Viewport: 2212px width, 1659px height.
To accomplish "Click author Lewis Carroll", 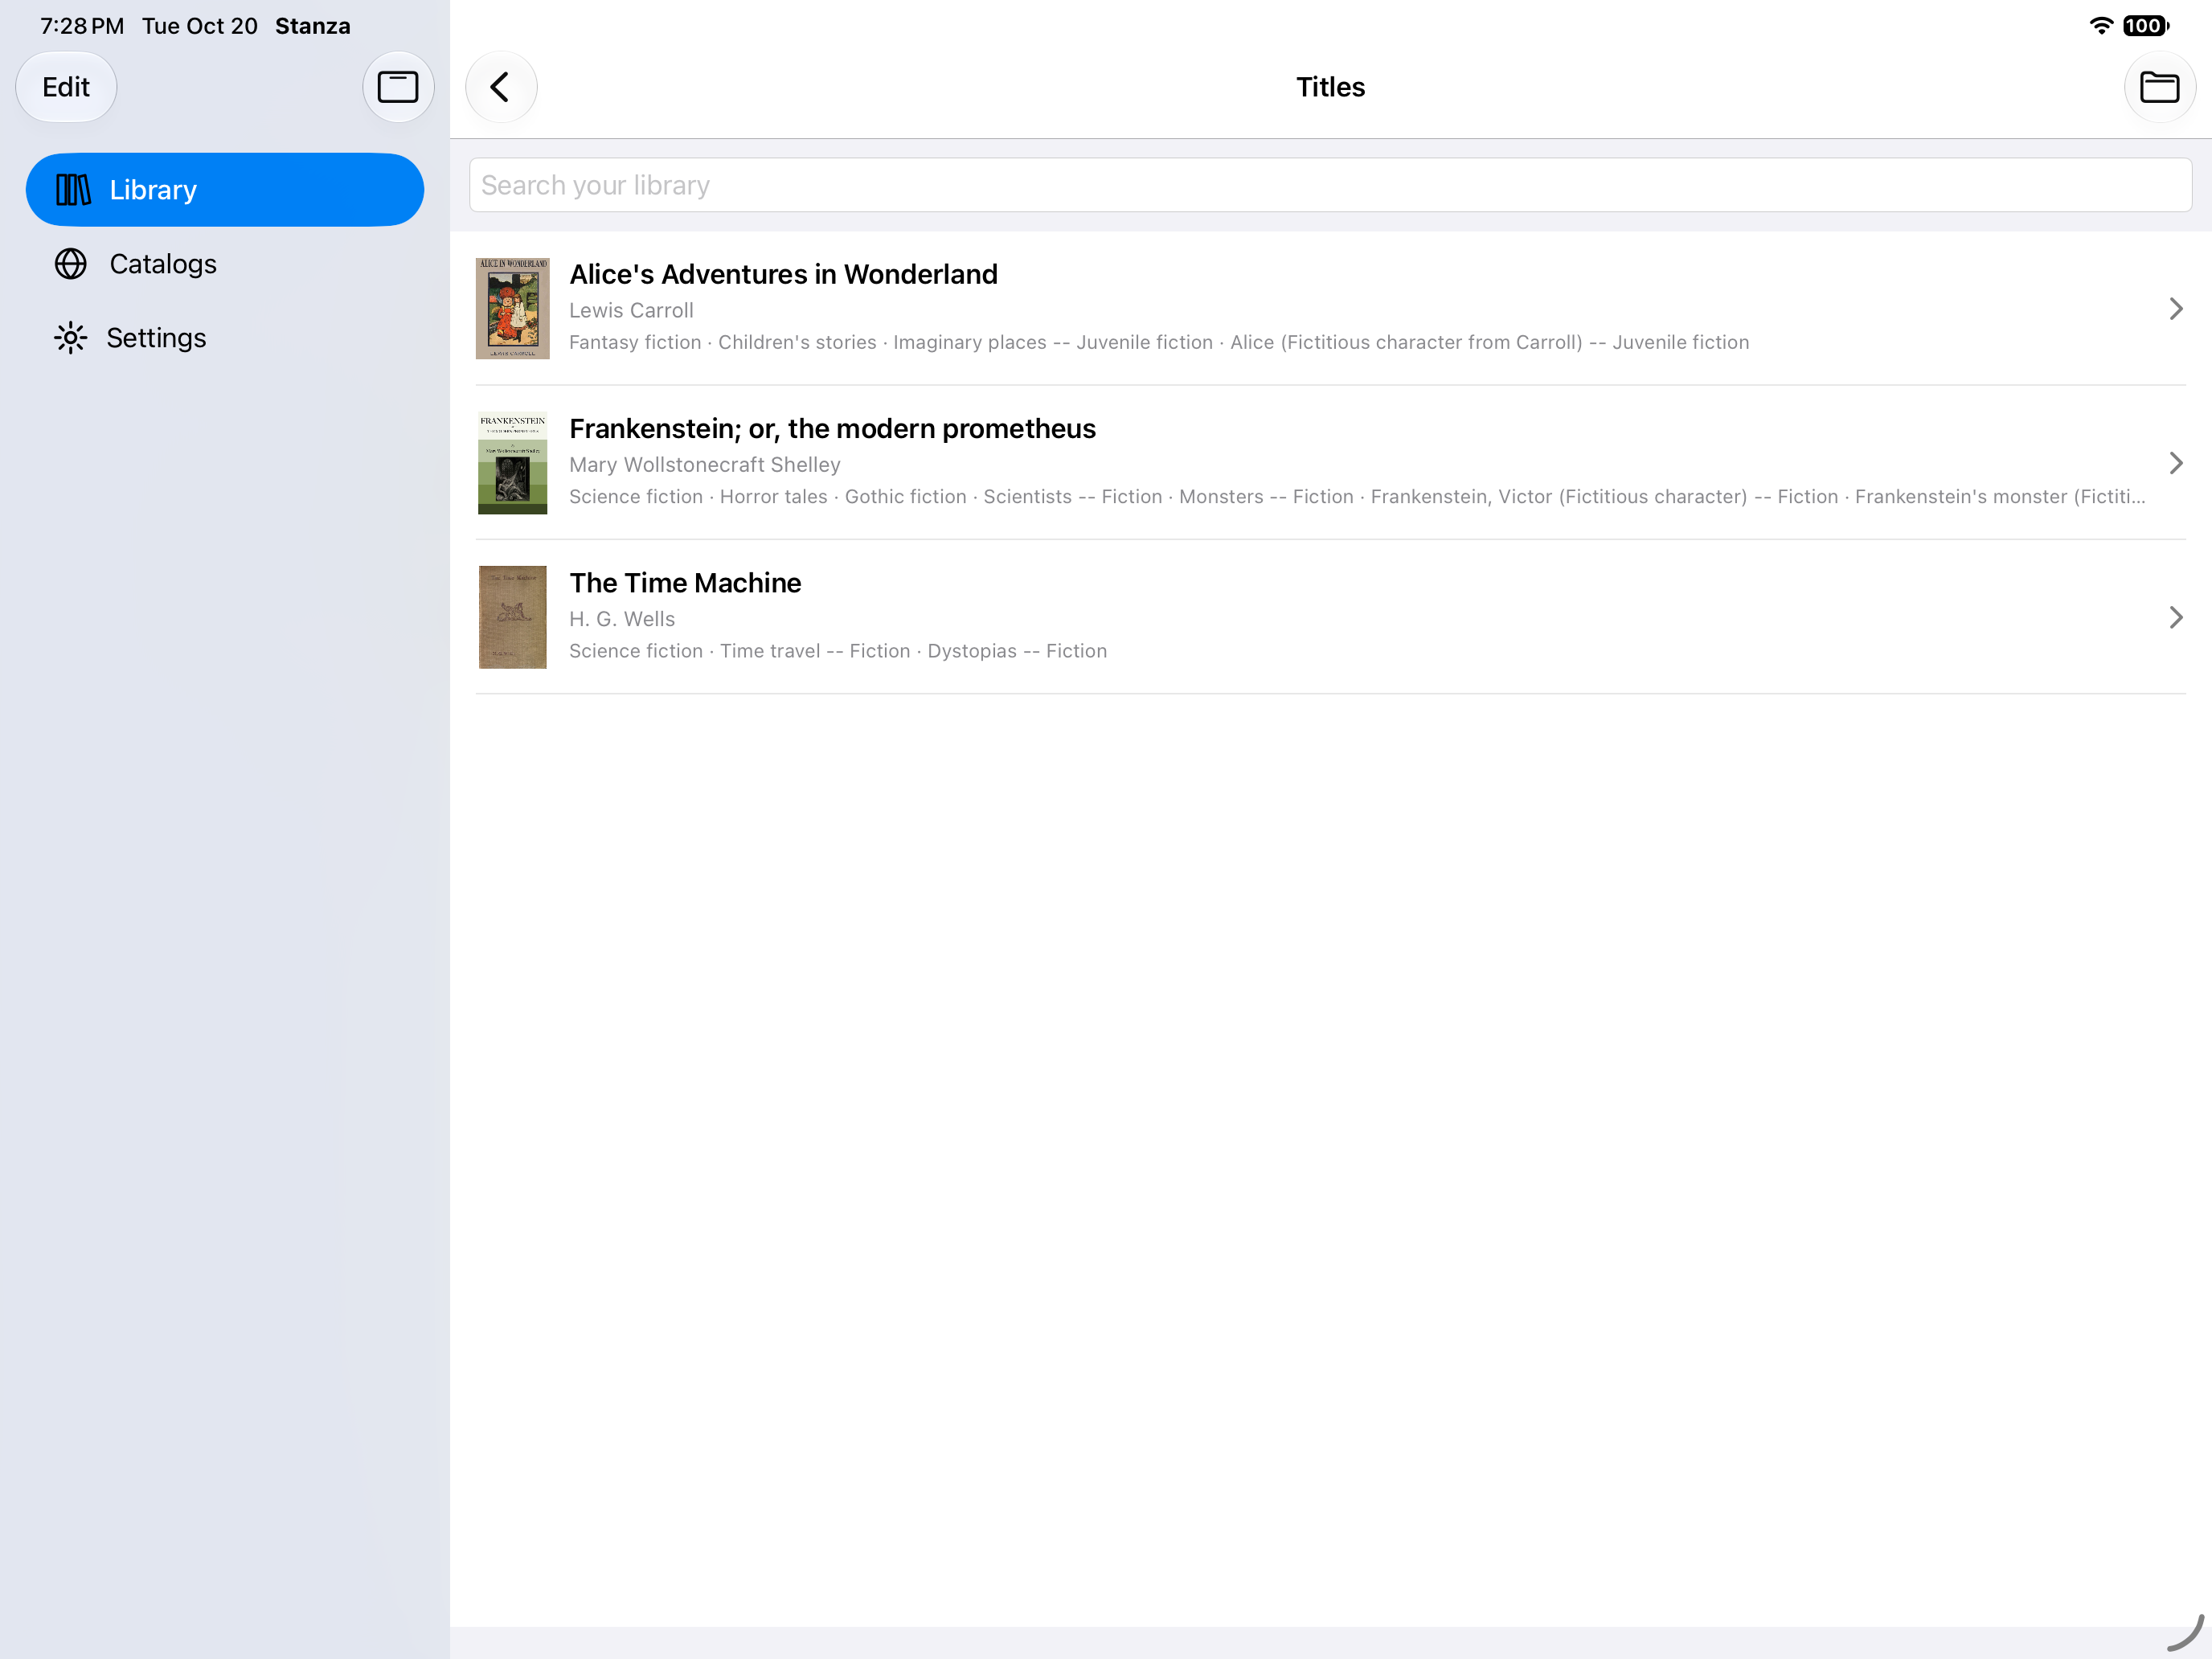I will (x=631, y=310).
